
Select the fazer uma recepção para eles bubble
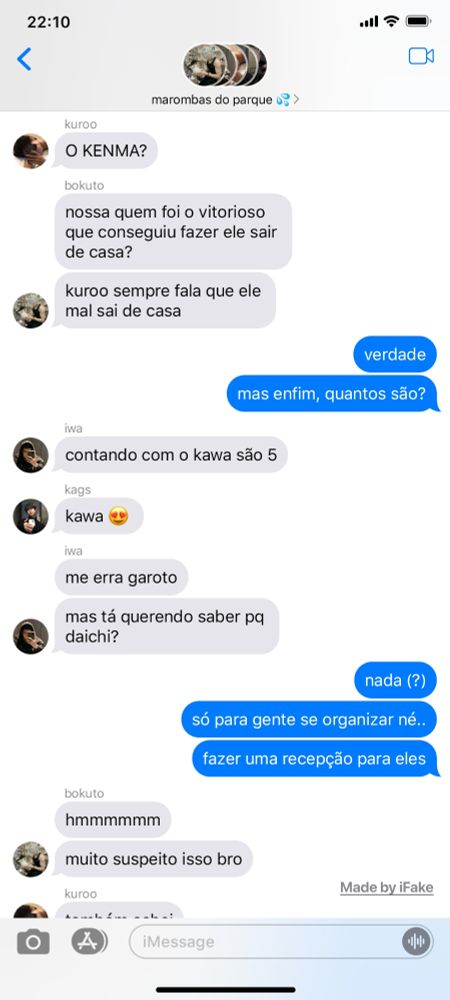pos(315,759)
